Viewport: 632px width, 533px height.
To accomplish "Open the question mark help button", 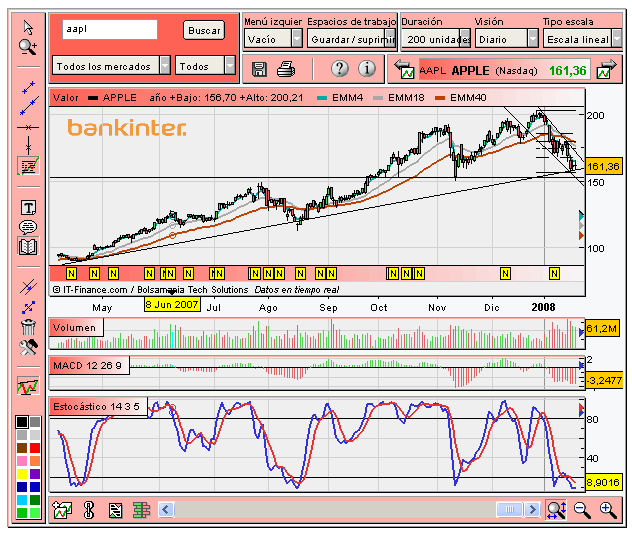I will tap(340, 69).
